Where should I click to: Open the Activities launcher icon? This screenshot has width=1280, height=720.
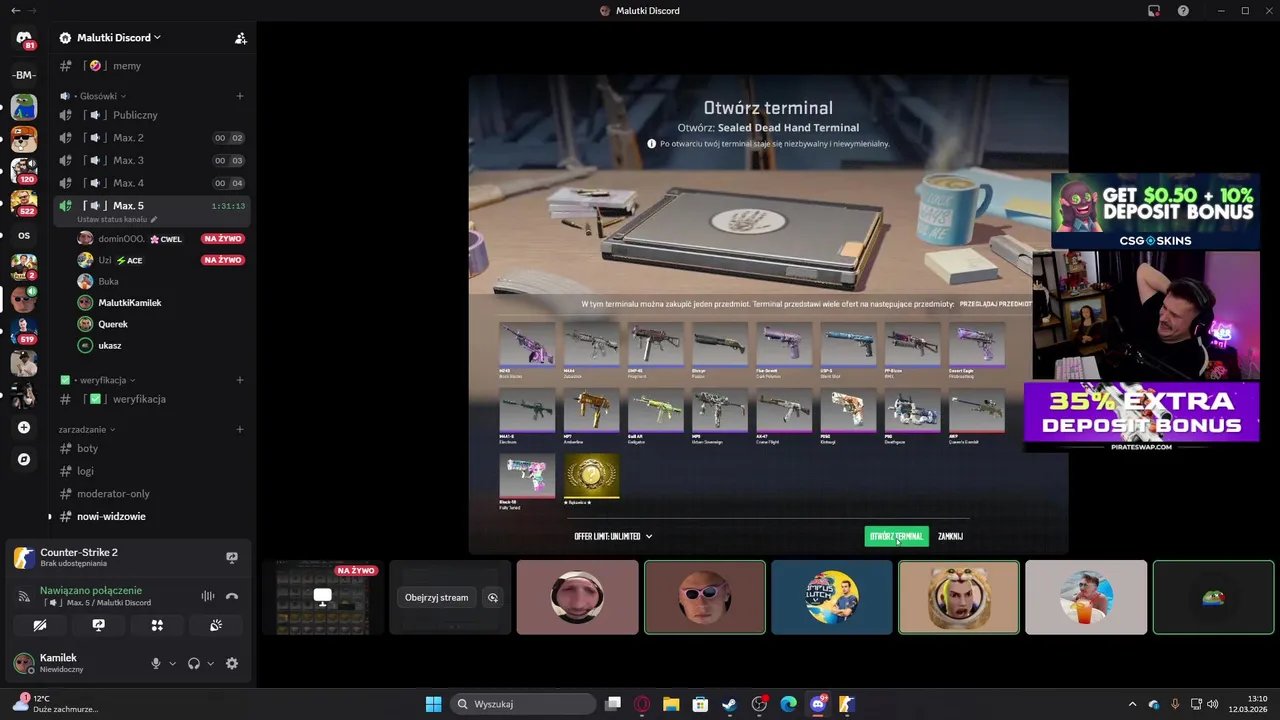(x=157, y=625)
